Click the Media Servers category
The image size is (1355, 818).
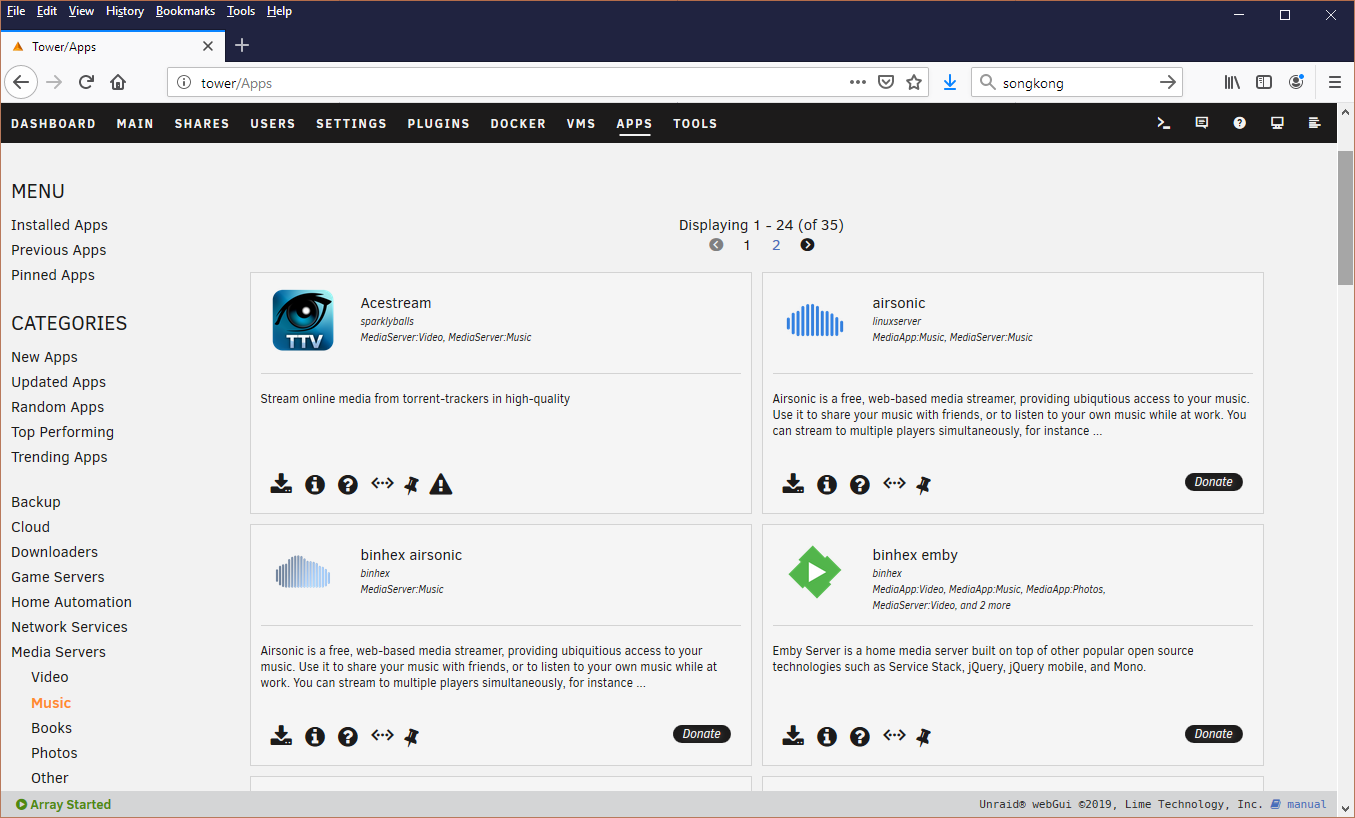(x=58, y=652)
